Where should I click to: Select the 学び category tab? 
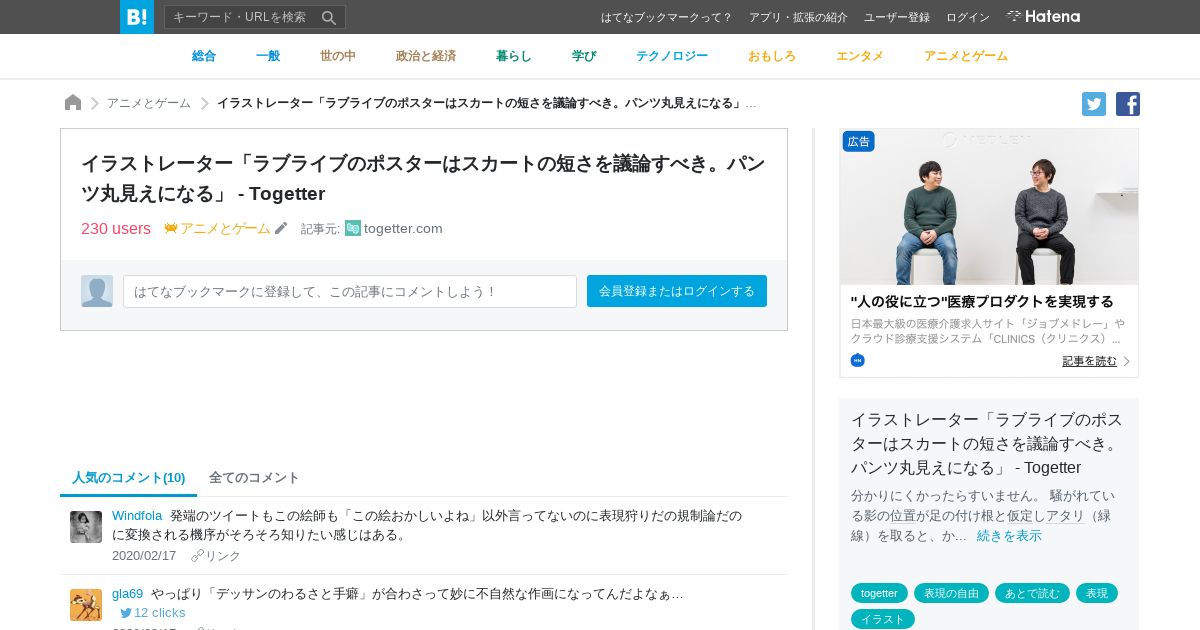584,56
